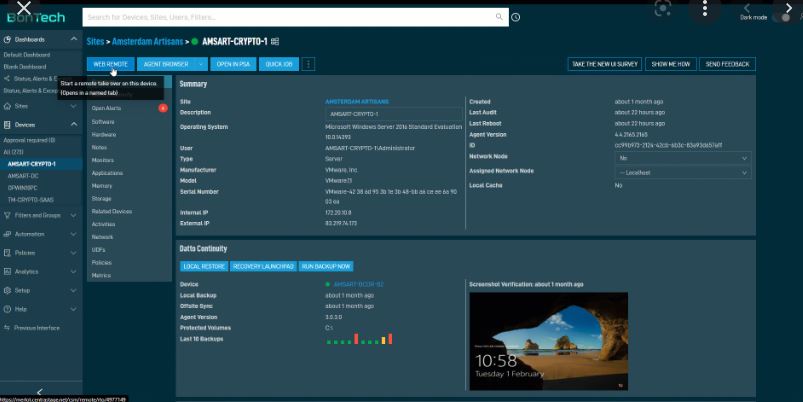
Task: Click the Sites house icon in sidebar
Action: (x=7, y=106)
